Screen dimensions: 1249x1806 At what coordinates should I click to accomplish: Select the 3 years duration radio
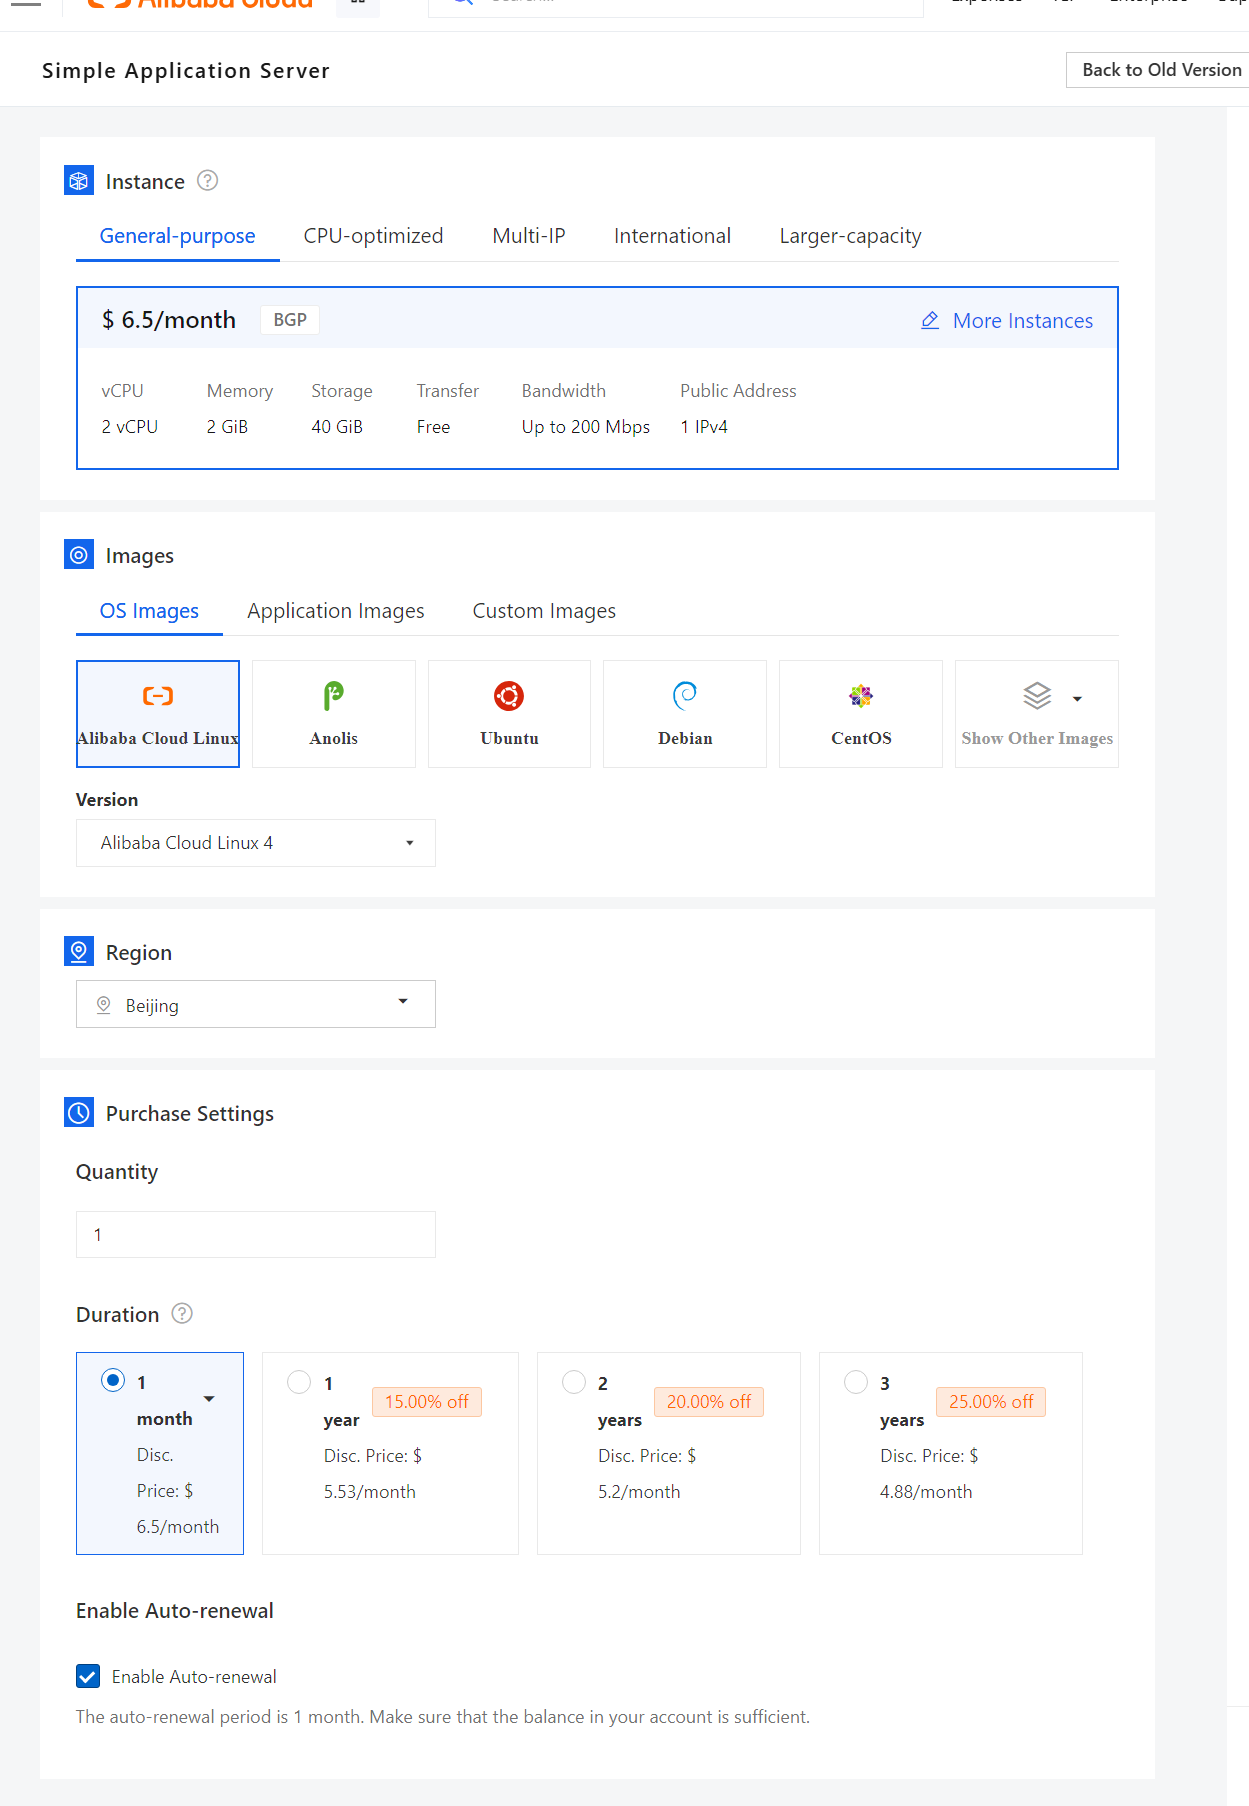856,1382
